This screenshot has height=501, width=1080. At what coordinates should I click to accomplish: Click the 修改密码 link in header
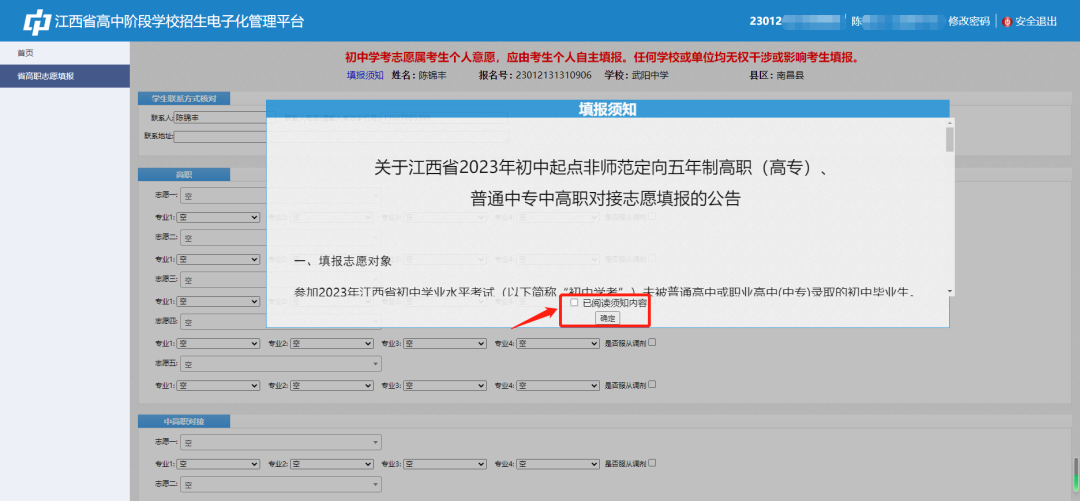coord(968,21)
